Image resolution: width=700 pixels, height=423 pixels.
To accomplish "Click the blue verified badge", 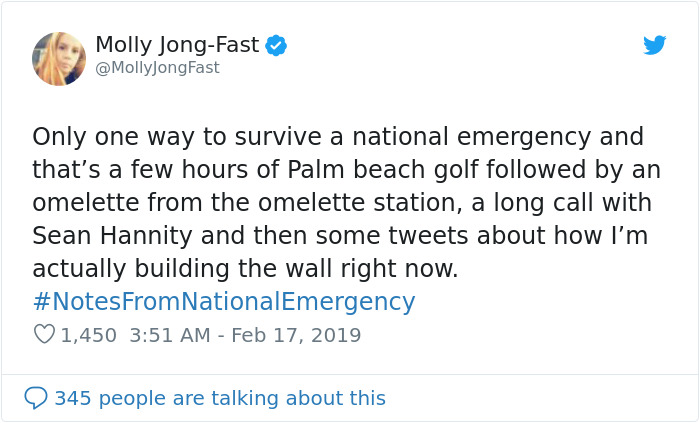I will 276,45.
